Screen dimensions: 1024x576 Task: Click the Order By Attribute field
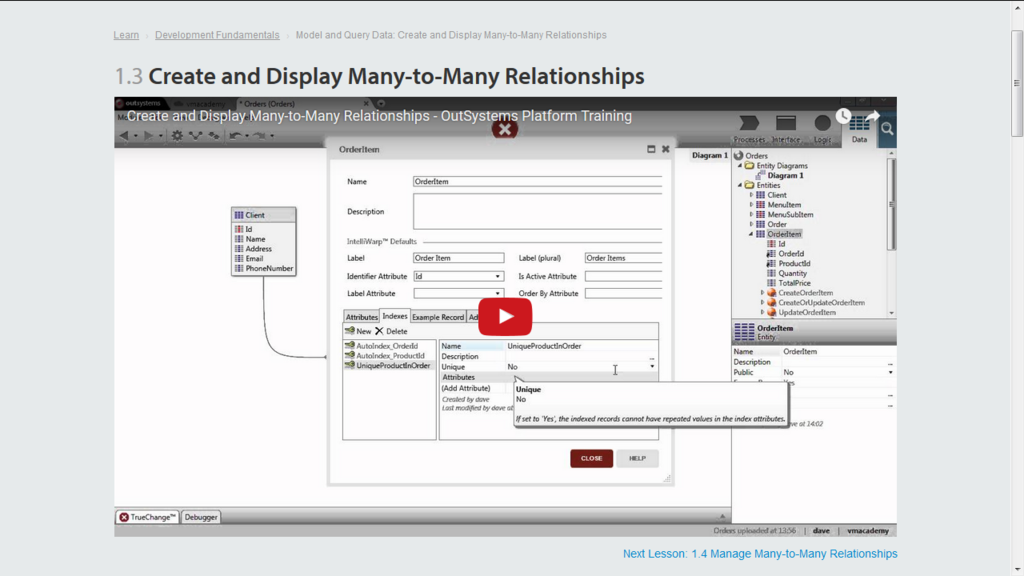click(623, 293)
